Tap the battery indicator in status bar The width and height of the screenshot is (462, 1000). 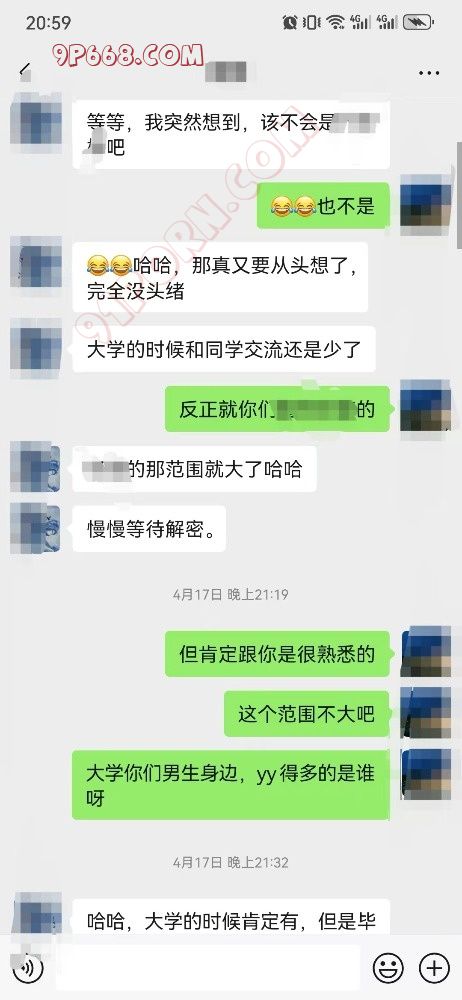pyautogui.click(x=419, y=23)
